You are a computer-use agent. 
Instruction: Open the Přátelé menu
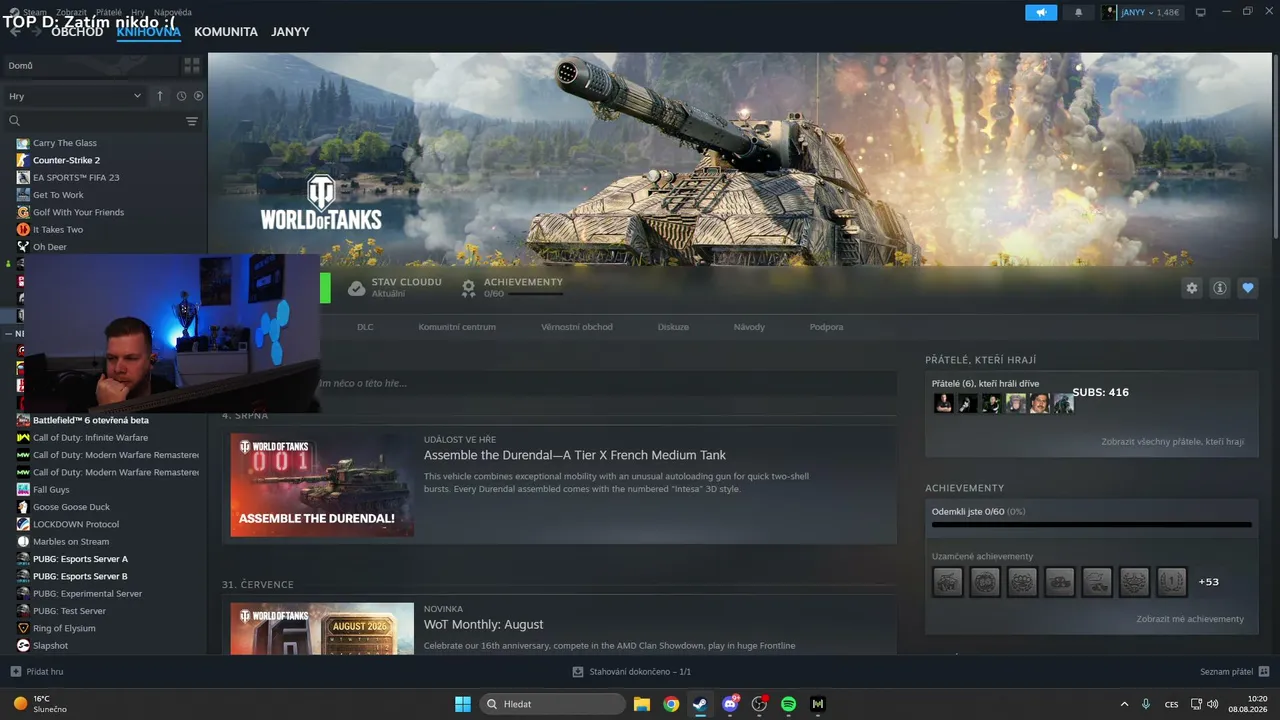(x=109, y=12)
